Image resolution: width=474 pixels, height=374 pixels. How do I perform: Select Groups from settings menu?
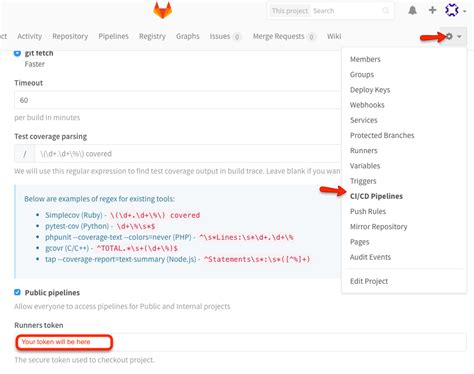click(x=362, y=75)
